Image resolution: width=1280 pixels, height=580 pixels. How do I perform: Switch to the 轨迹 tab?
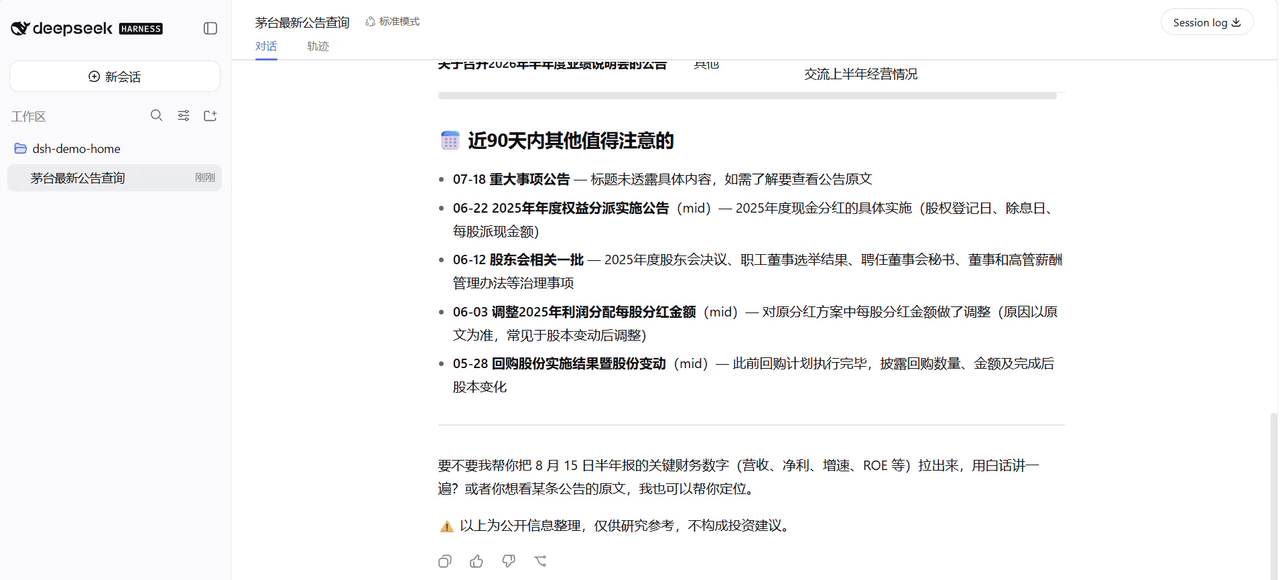pos(318,47)
